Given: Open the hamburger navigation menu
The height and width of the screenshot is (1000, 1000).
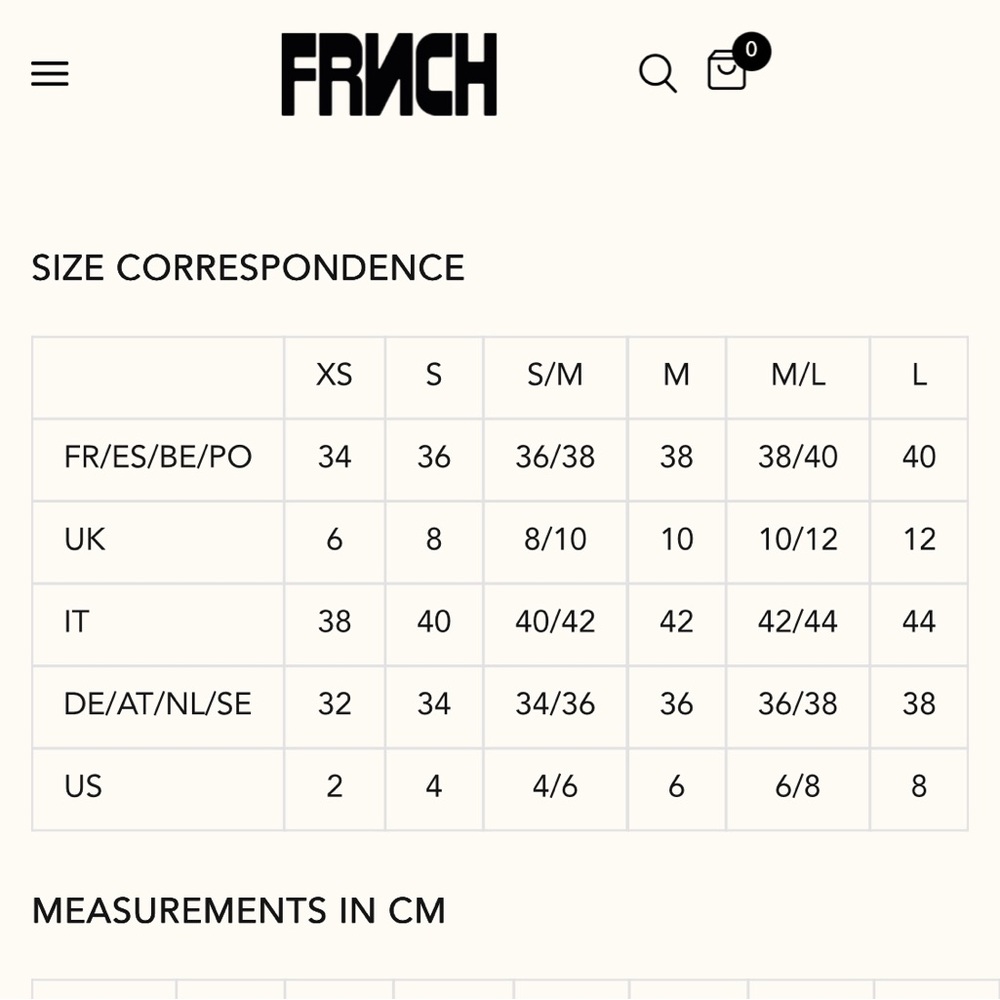Looking at the screenshot, I should [x=50, y=73].
